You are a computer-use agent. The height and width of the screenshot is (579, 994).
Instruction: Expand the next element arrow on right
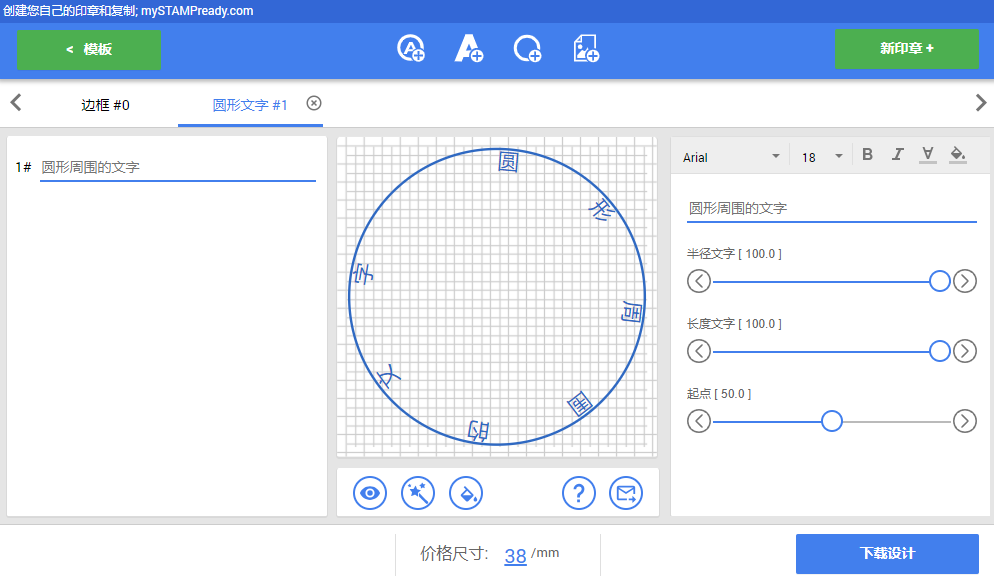pyautogui.click(x=980, y=102)
